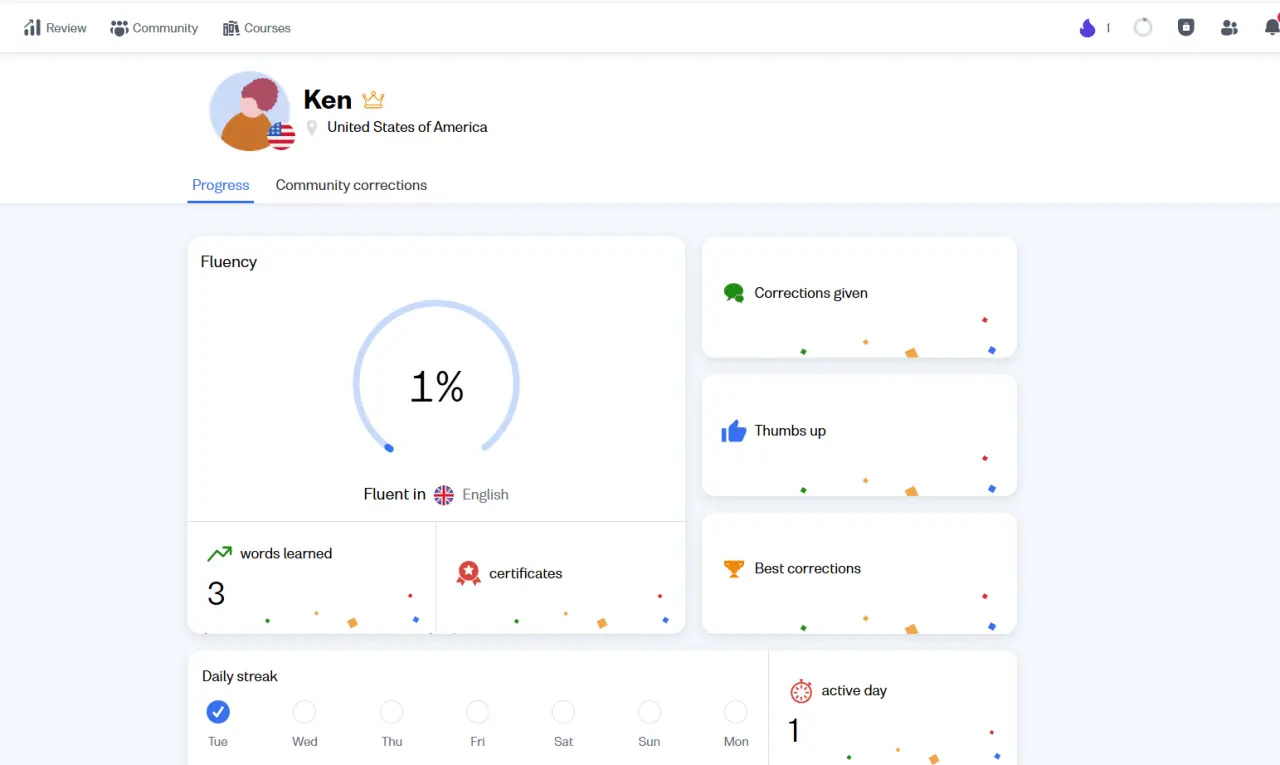
Task: Open the Thumbs up card
Action: [x=859, y=435]
